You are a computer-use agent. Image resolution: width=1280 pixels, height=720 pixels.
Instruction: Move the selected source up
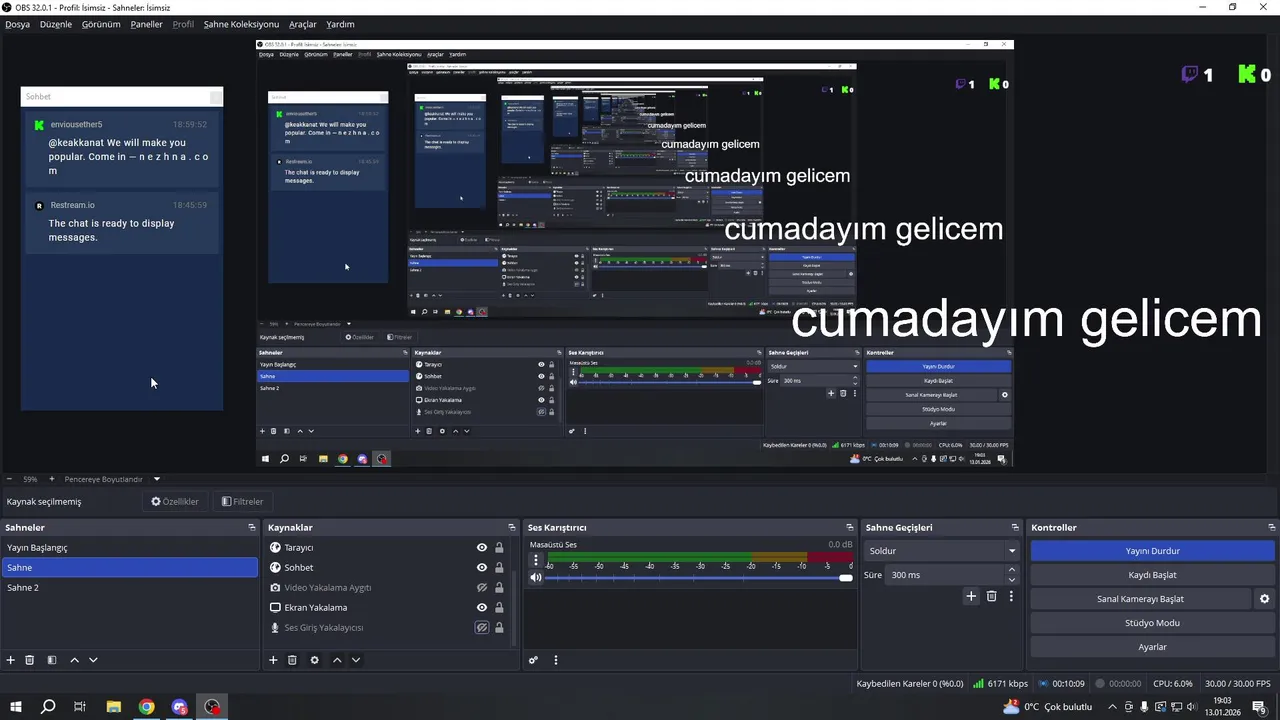pyautogui.click(x=337, y=660)
